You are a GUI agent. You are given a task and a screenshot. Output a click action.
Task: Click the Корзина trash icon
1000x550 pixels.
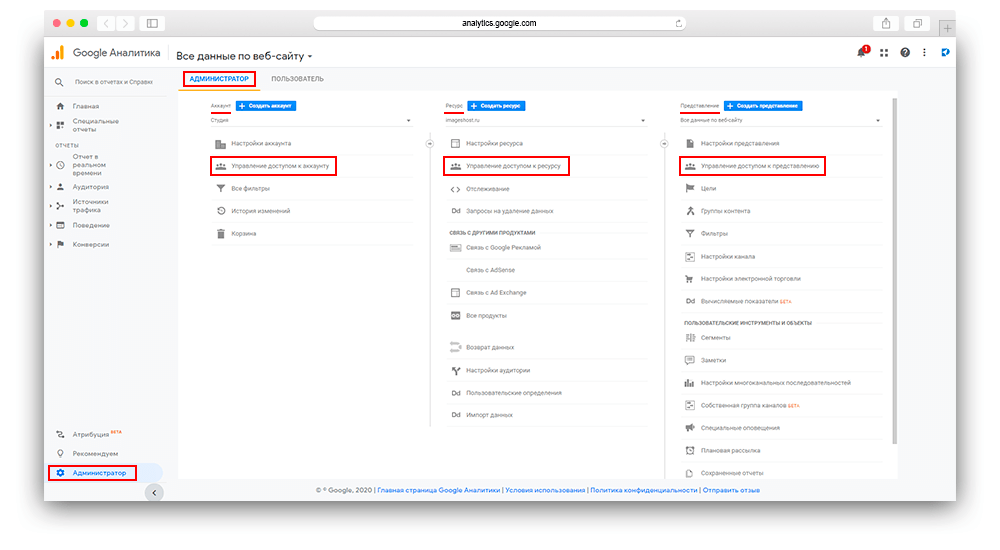(x=221, y=234)
